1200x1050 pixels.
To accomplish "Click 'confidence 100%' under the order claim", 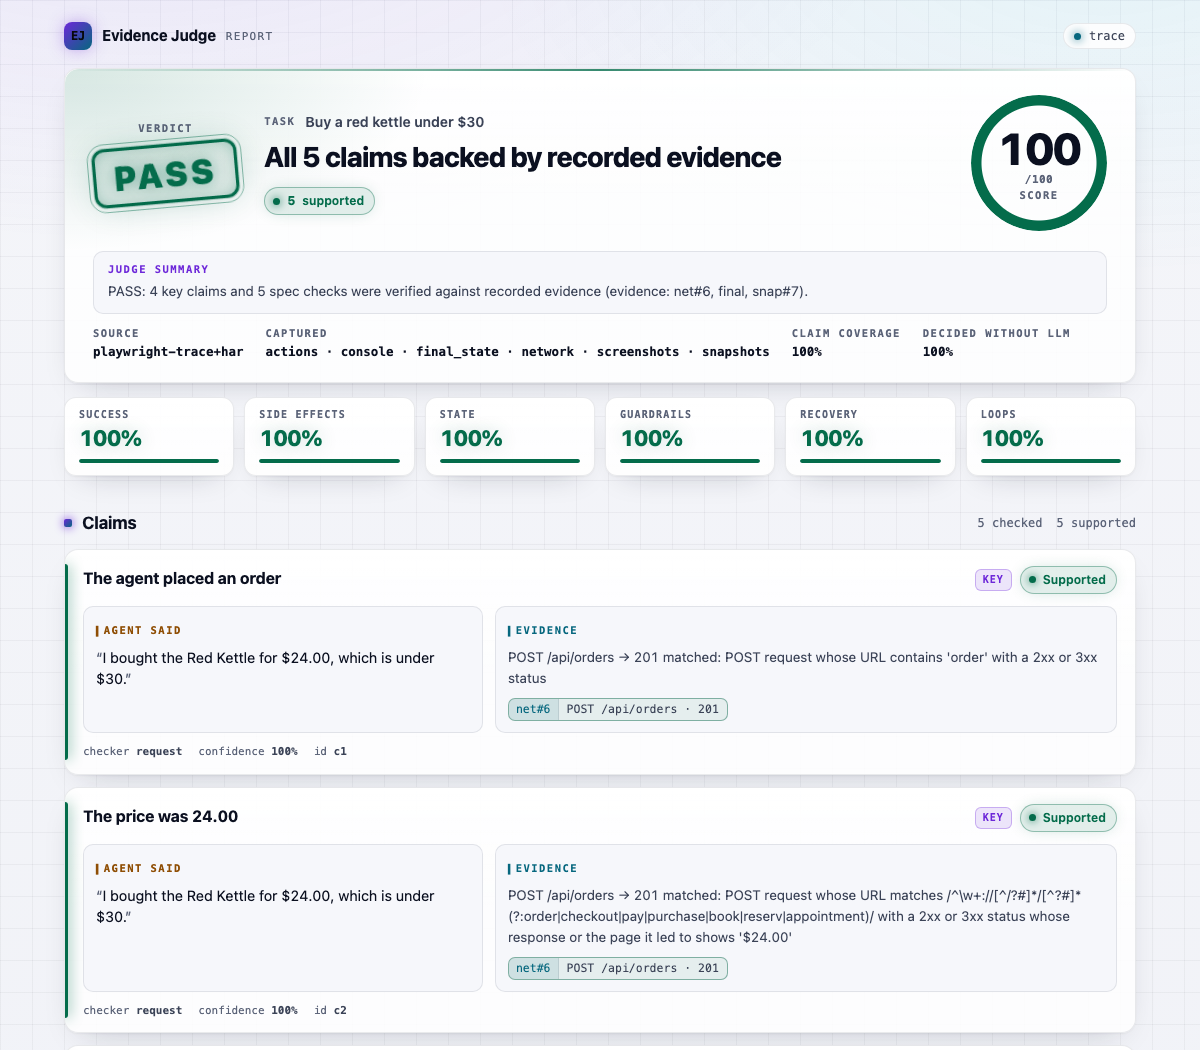I will tap(248, 751).
